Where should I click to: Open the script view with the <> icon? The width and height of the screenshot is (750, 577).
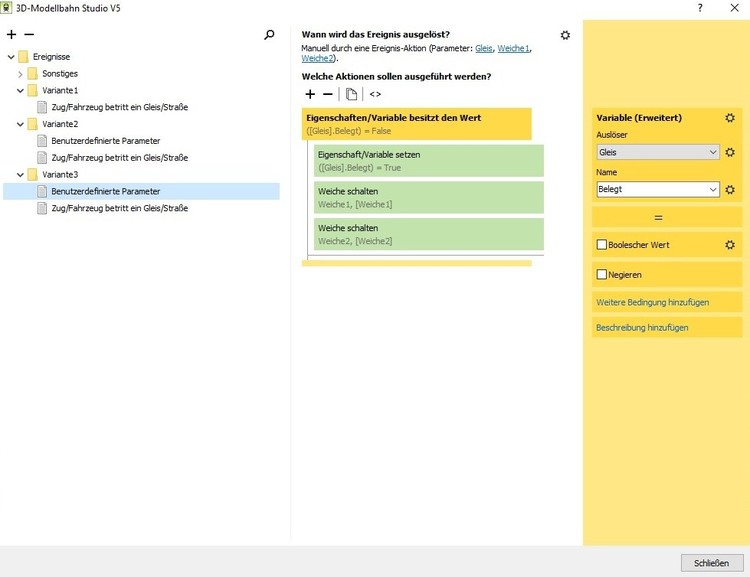coord(375,94)
